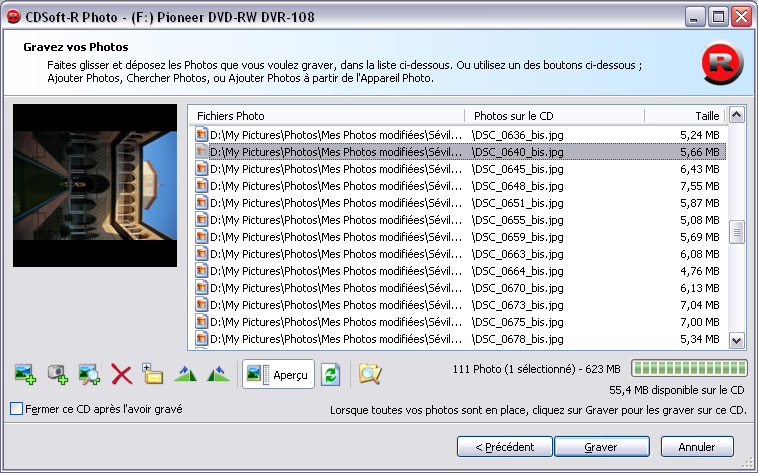The height and width of the screenshot is (473, 758).
Task: Delete selected photo with red X
Action: 121,374
